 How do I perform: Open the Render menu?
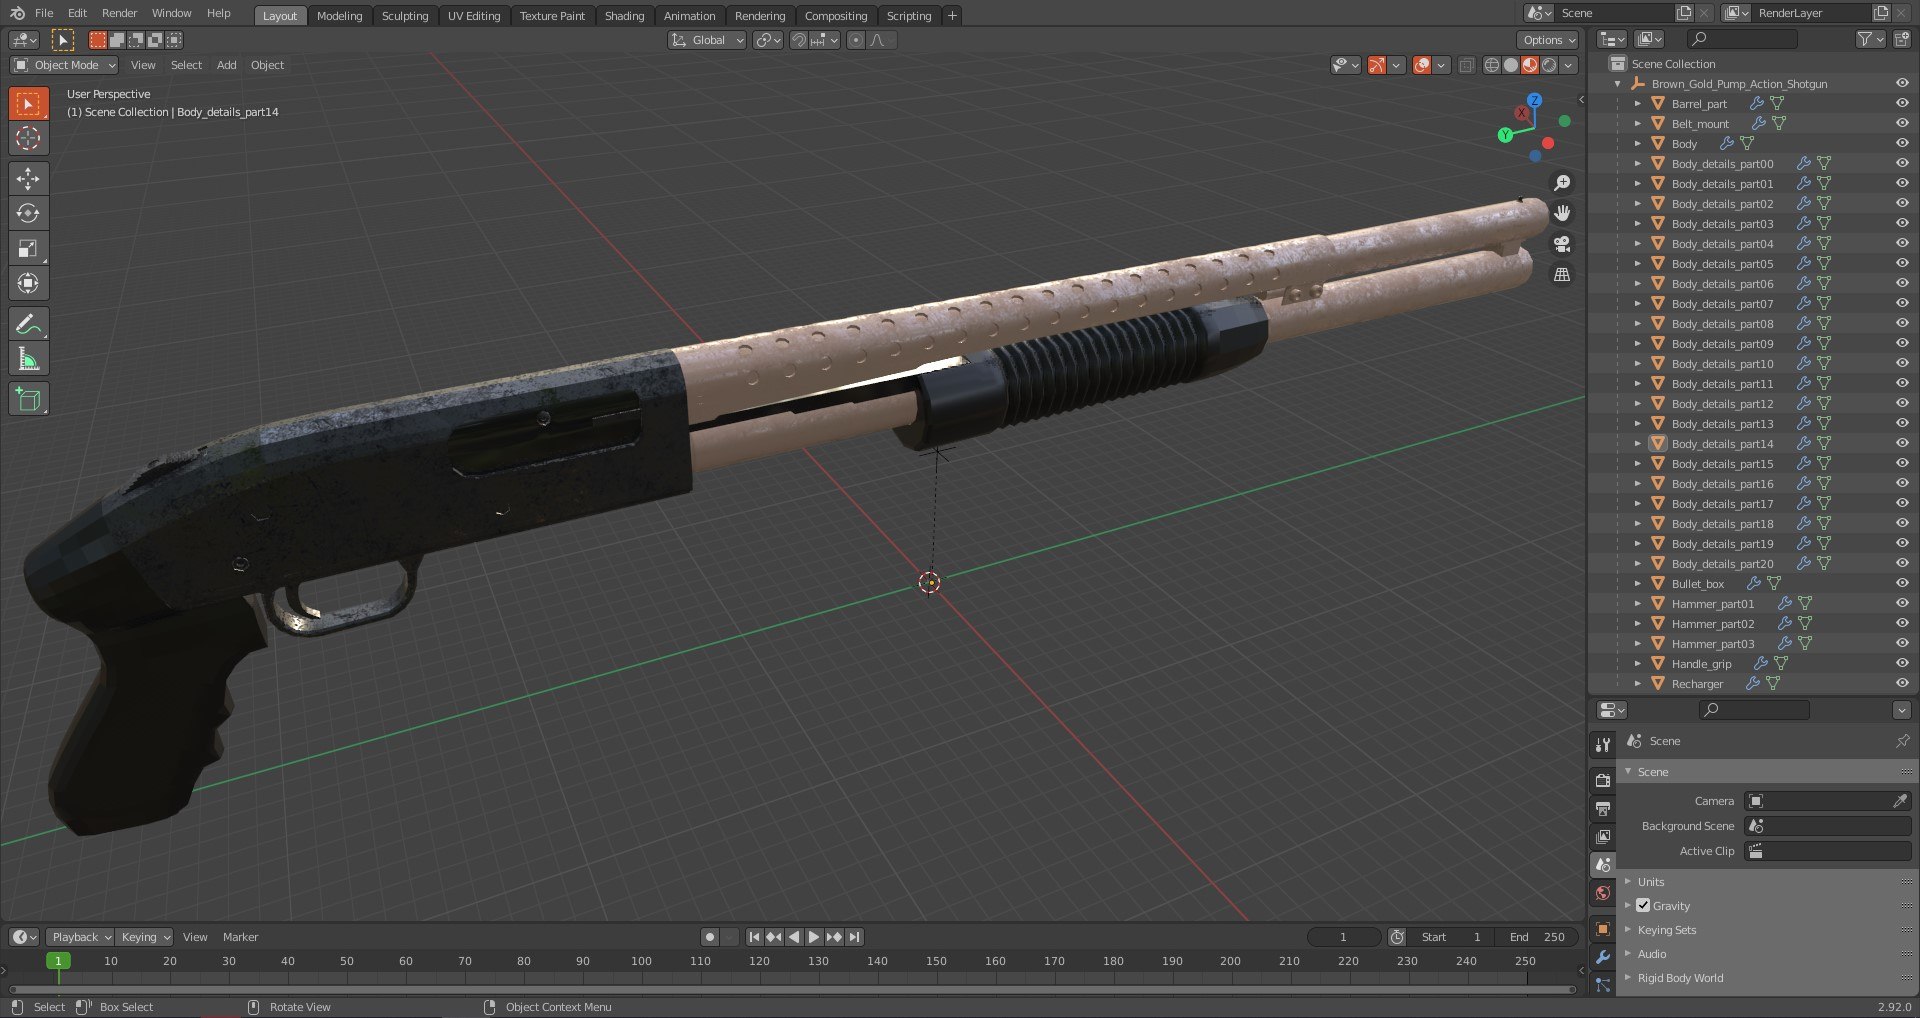119,13
